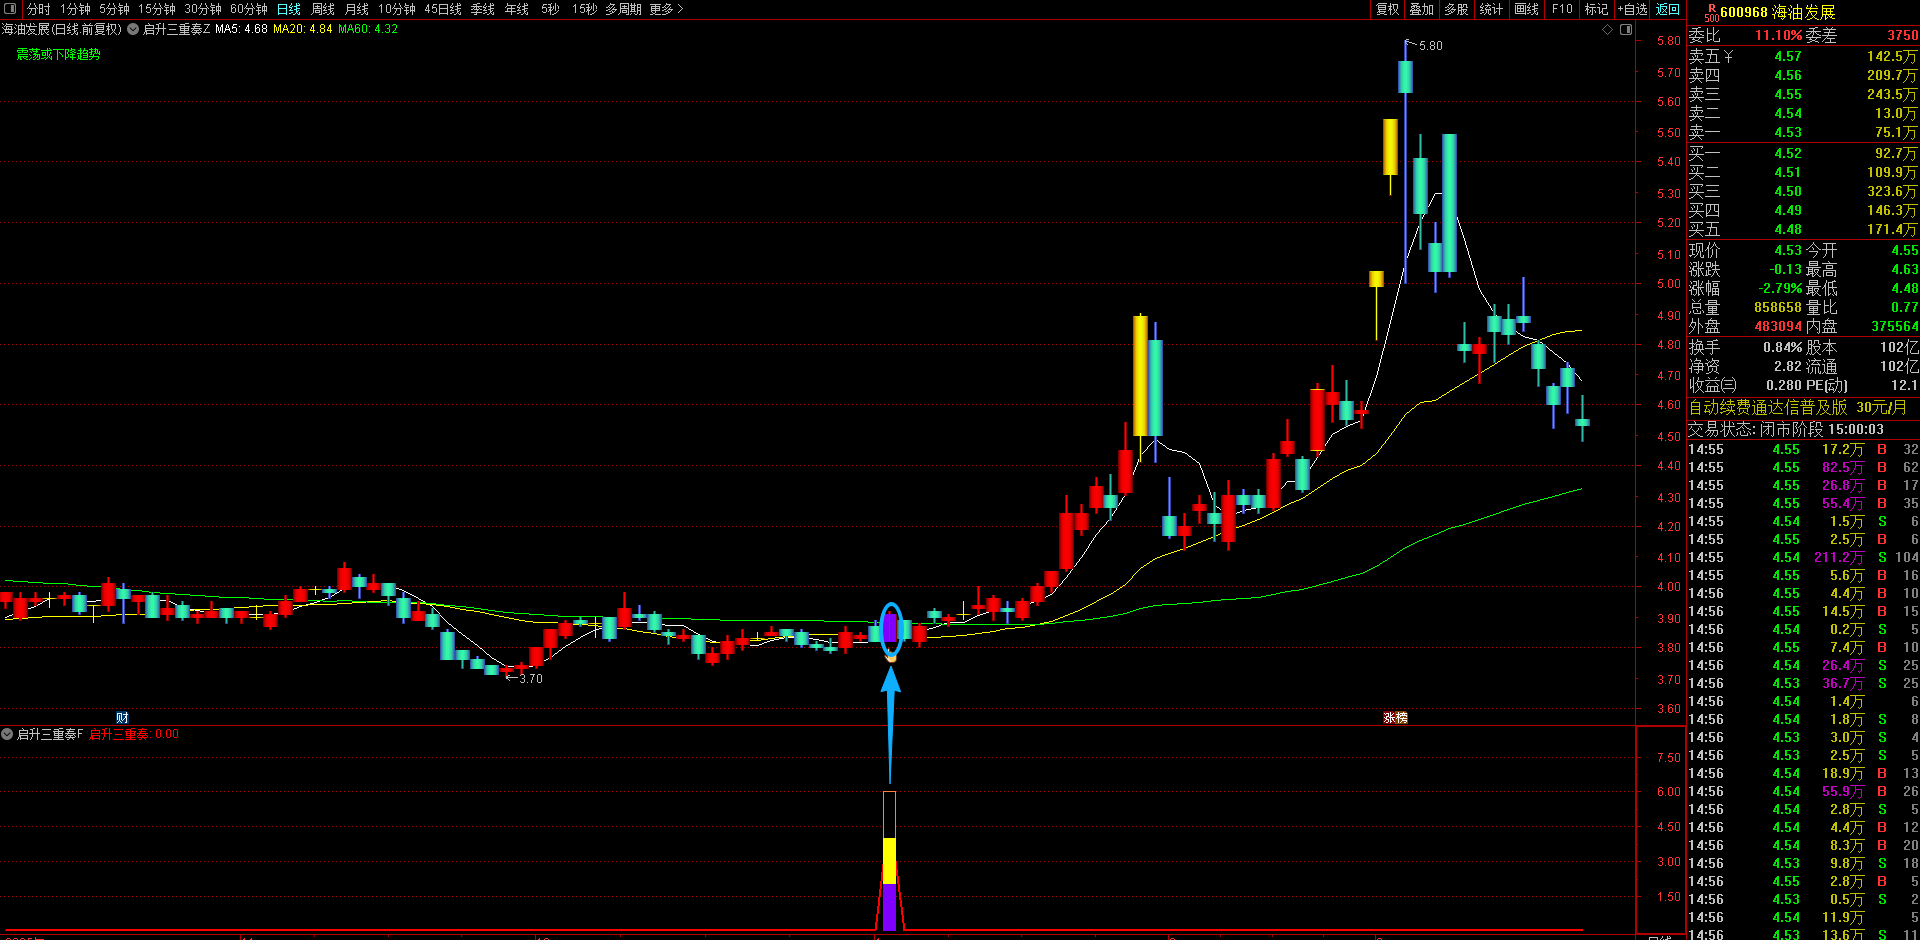Click 换手 value 0.84%
This screenshot has height=940, width=1920.
coord(1783,348)
